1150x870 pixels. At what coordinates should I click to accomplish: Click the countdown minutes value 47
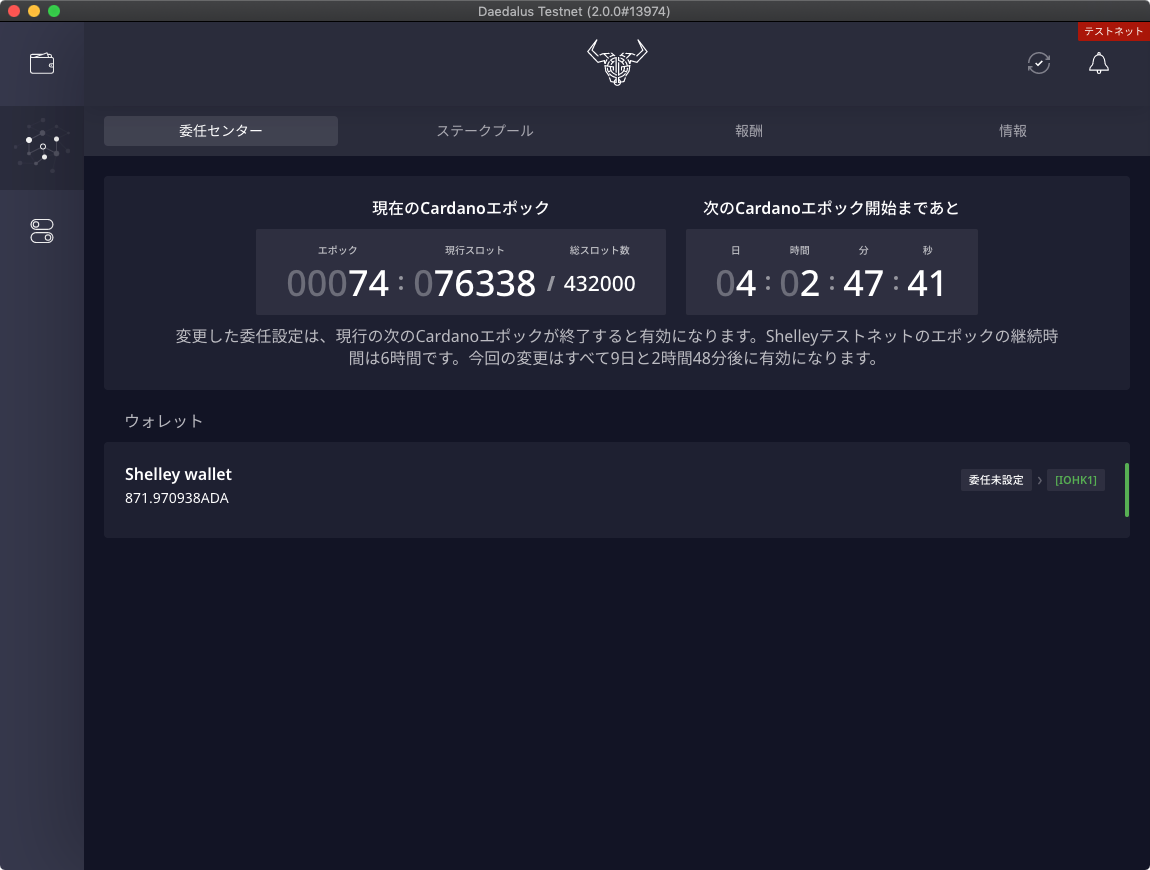coord(863,283)
